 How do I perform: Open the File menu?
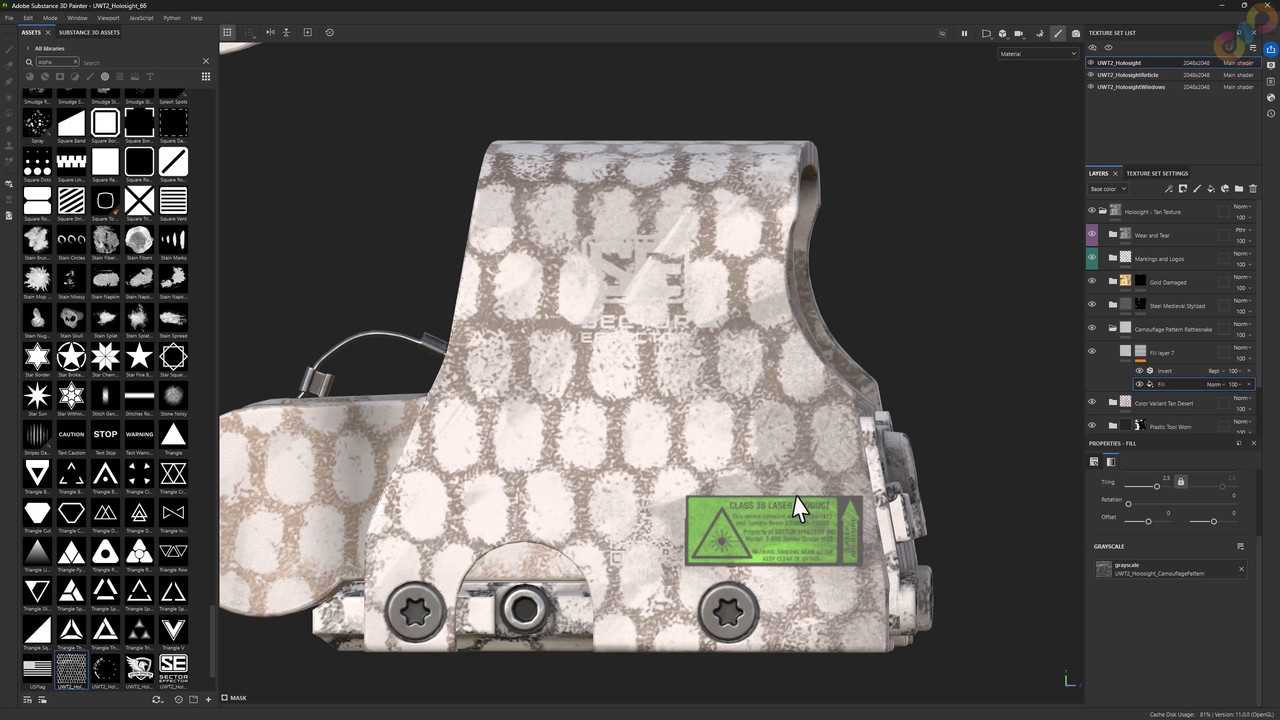9,18
